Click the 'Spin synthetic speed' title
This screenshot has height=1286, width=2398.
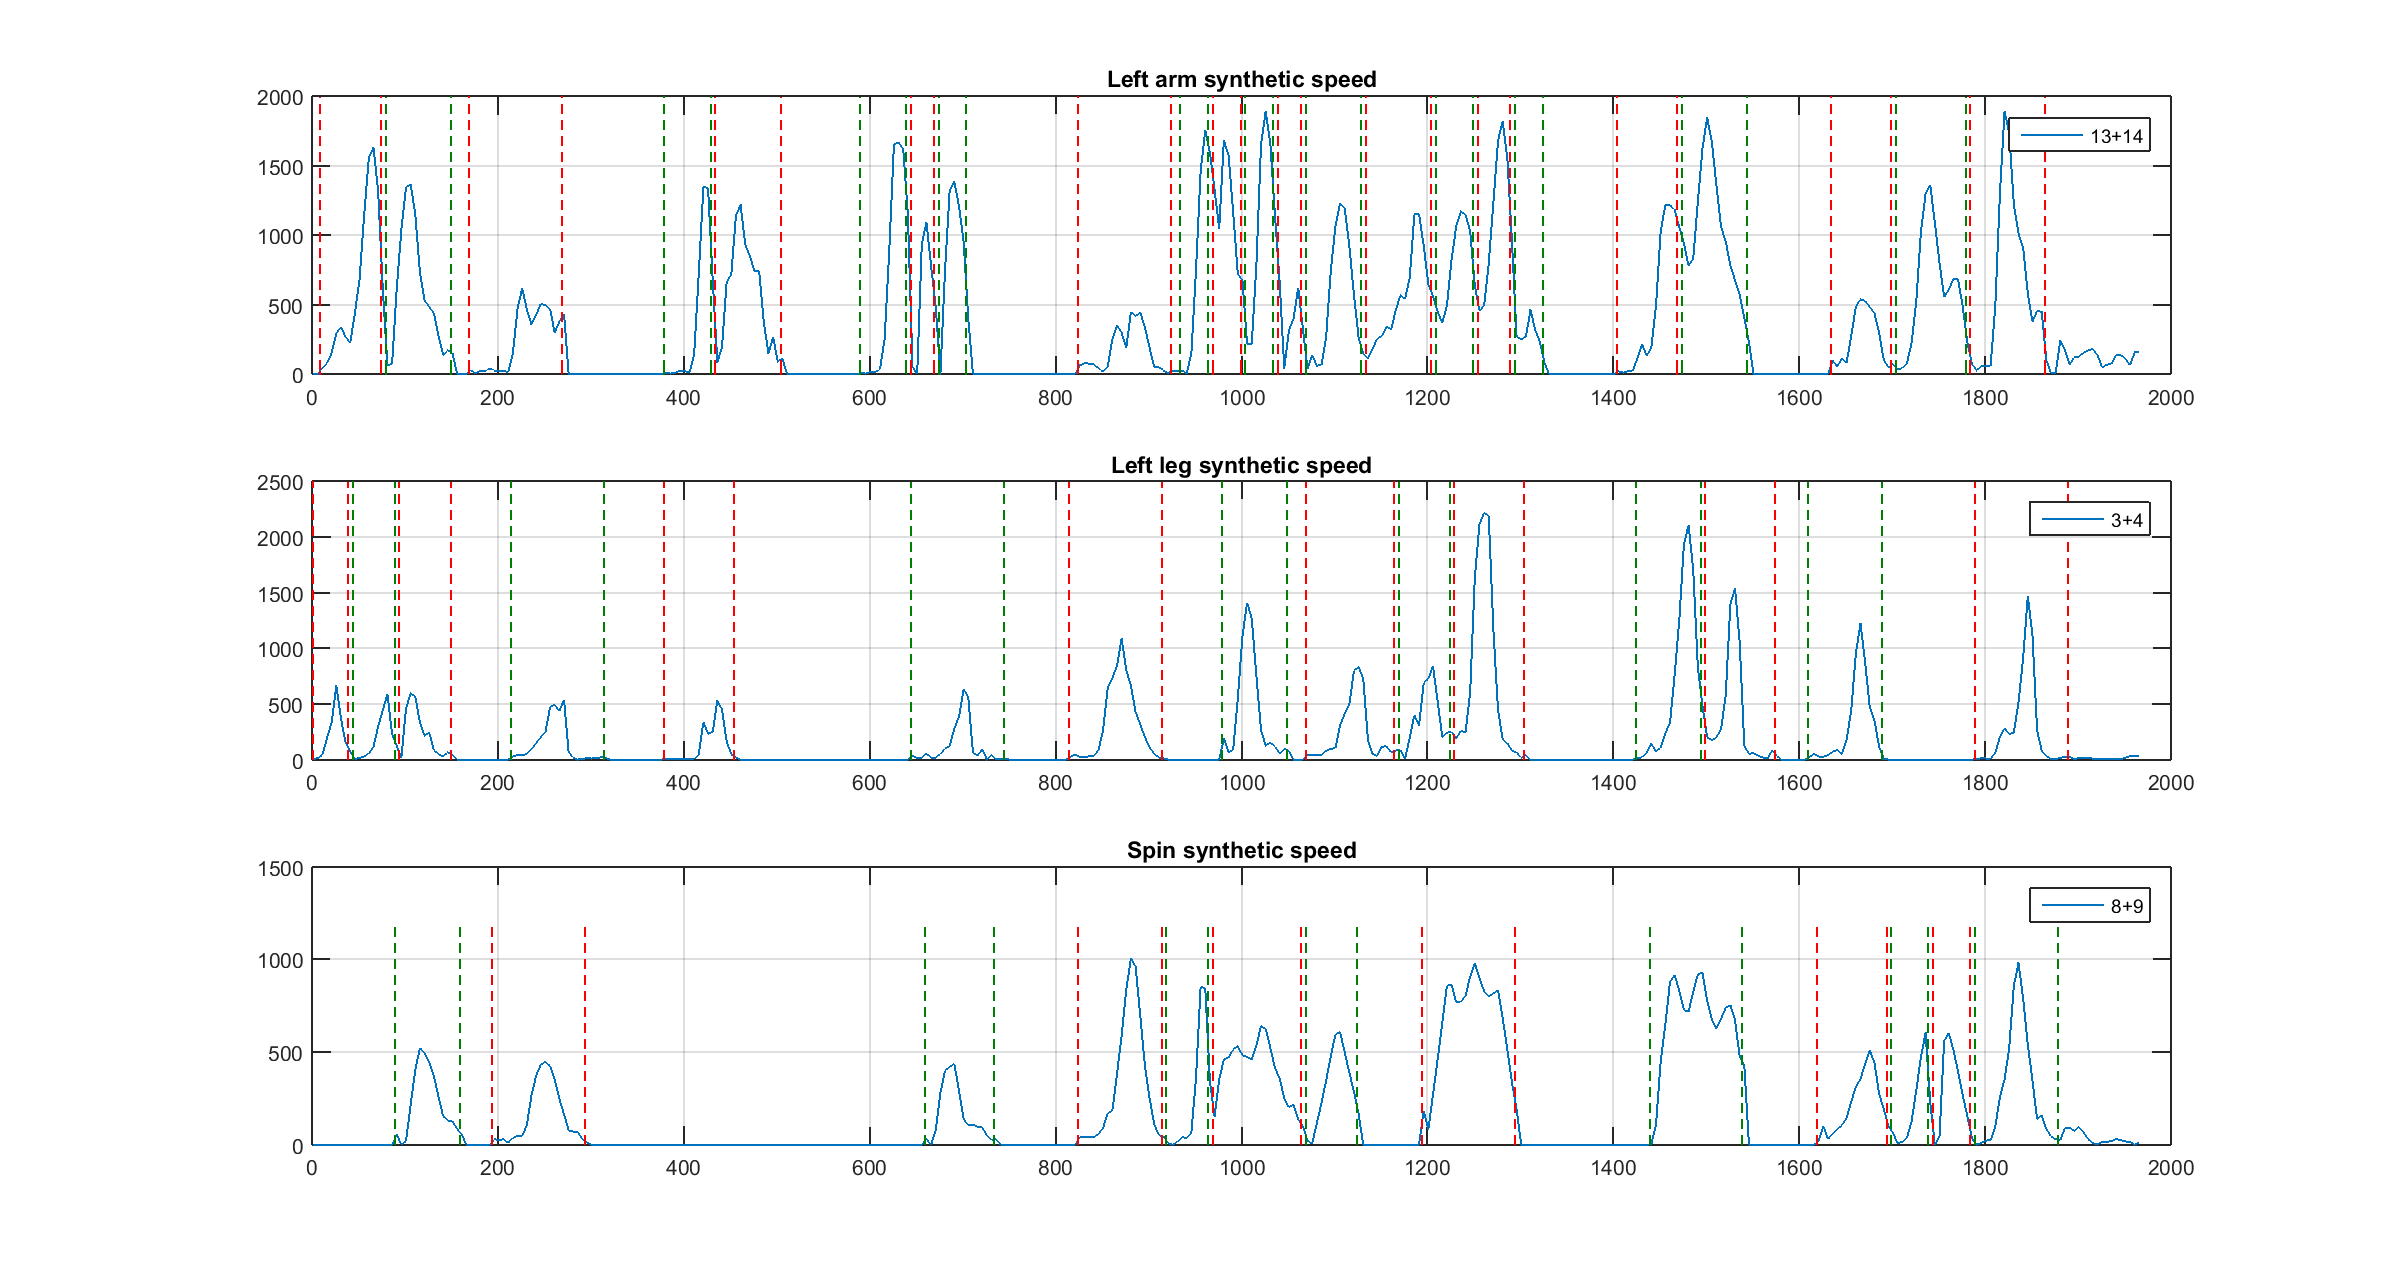tap(1241, 850)
